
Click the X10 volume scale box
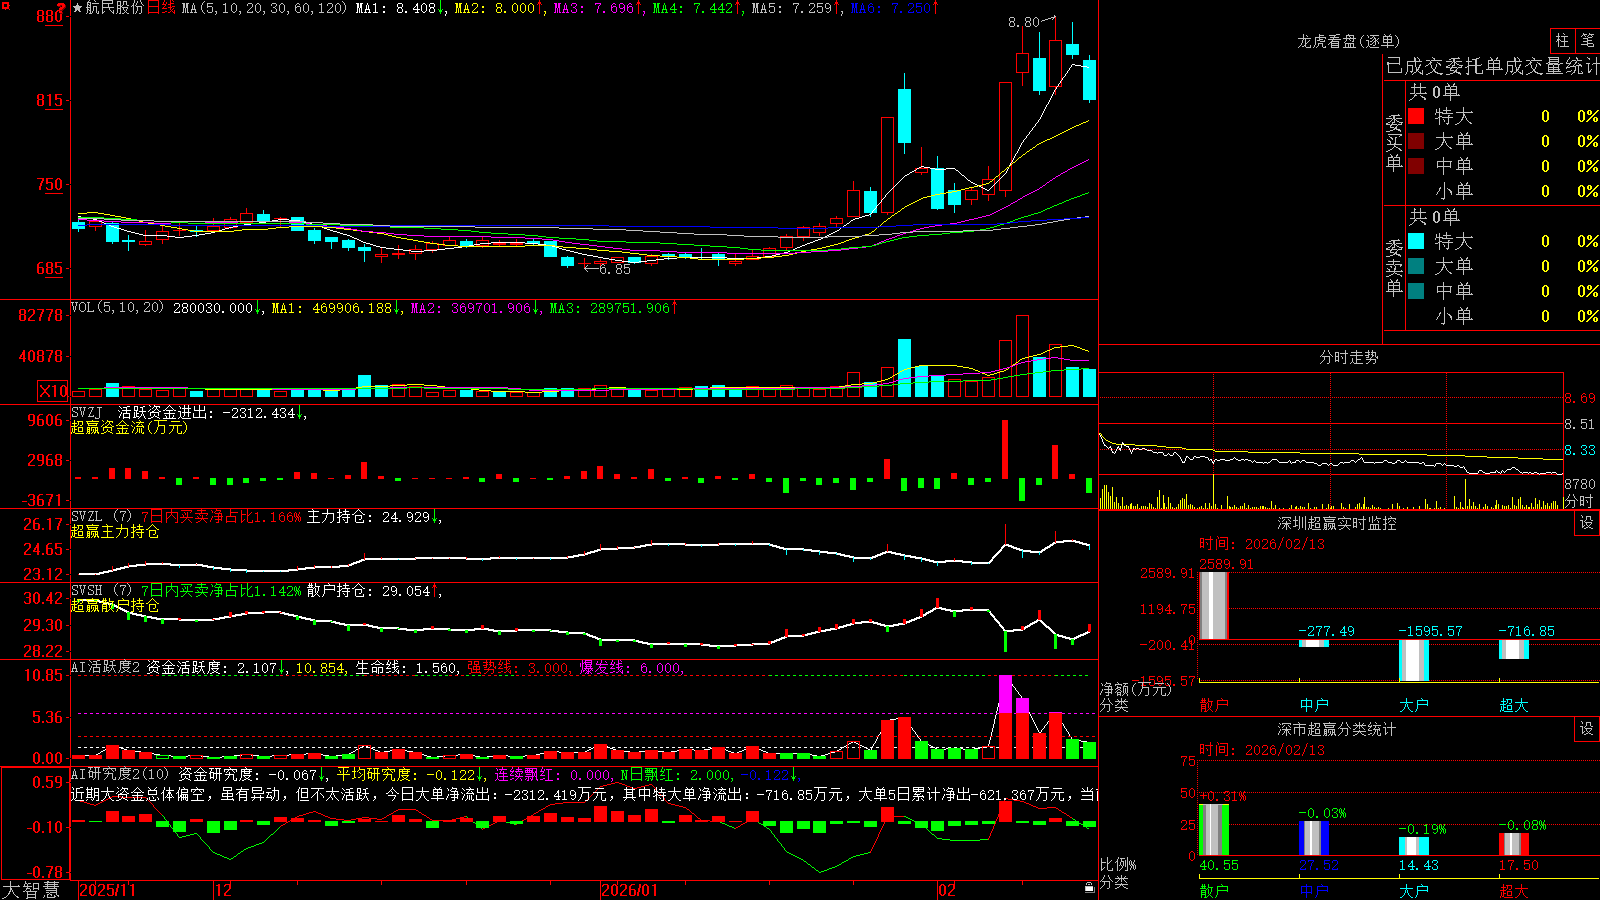[53, 391]
